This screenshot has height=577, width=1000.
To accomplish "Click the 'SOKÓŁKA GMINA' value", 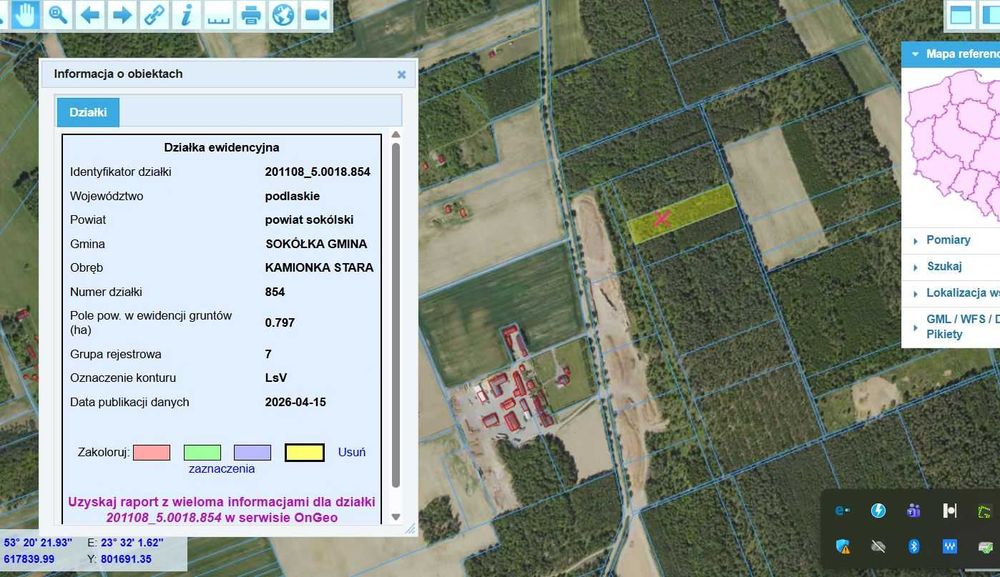I will pyautogui.click(x=316, y=244).
